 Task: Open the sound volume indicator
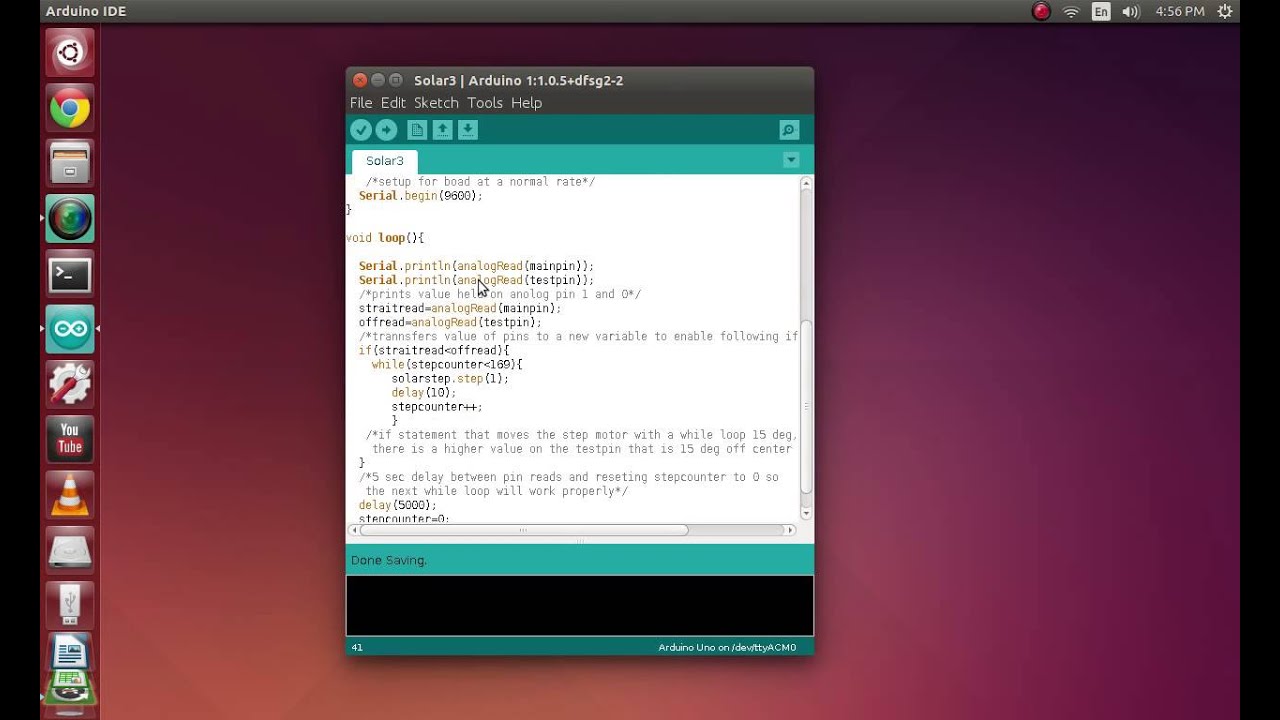[1131, 12]
